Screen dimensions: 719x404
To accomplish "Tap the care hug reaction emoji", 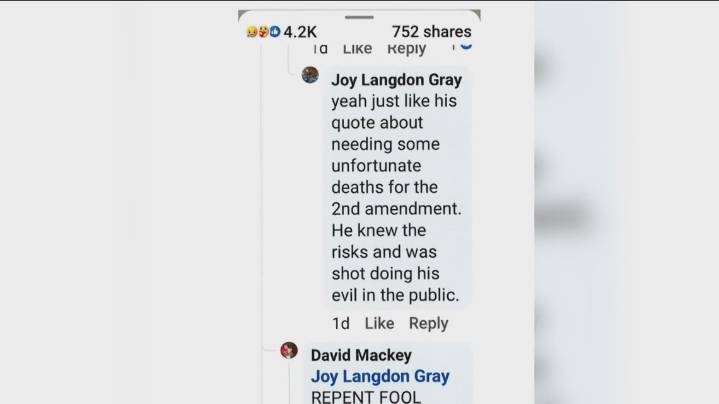I will coord(263,32).
